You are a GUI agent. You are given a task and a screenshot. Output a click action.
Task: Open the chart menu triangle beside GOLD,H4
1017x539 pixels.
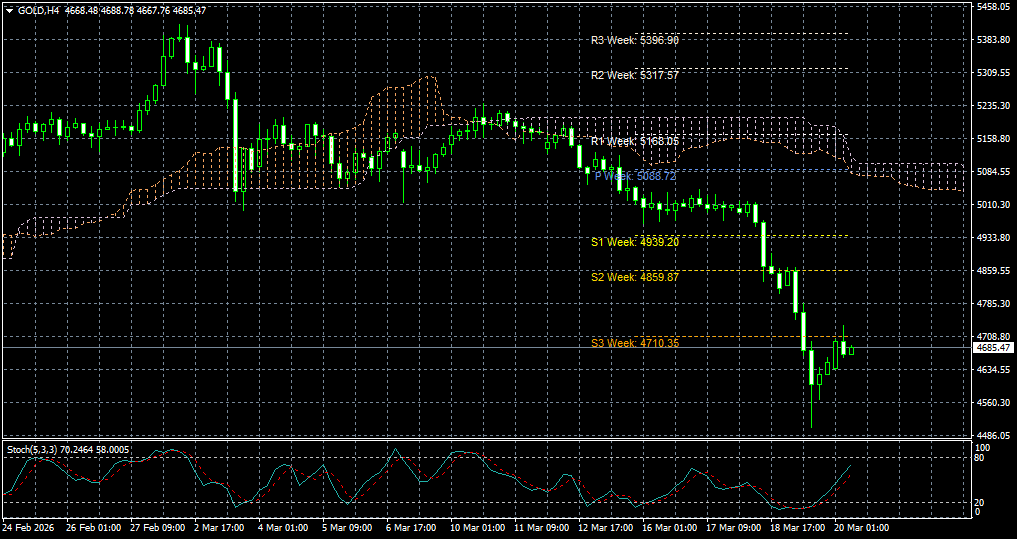9,11
